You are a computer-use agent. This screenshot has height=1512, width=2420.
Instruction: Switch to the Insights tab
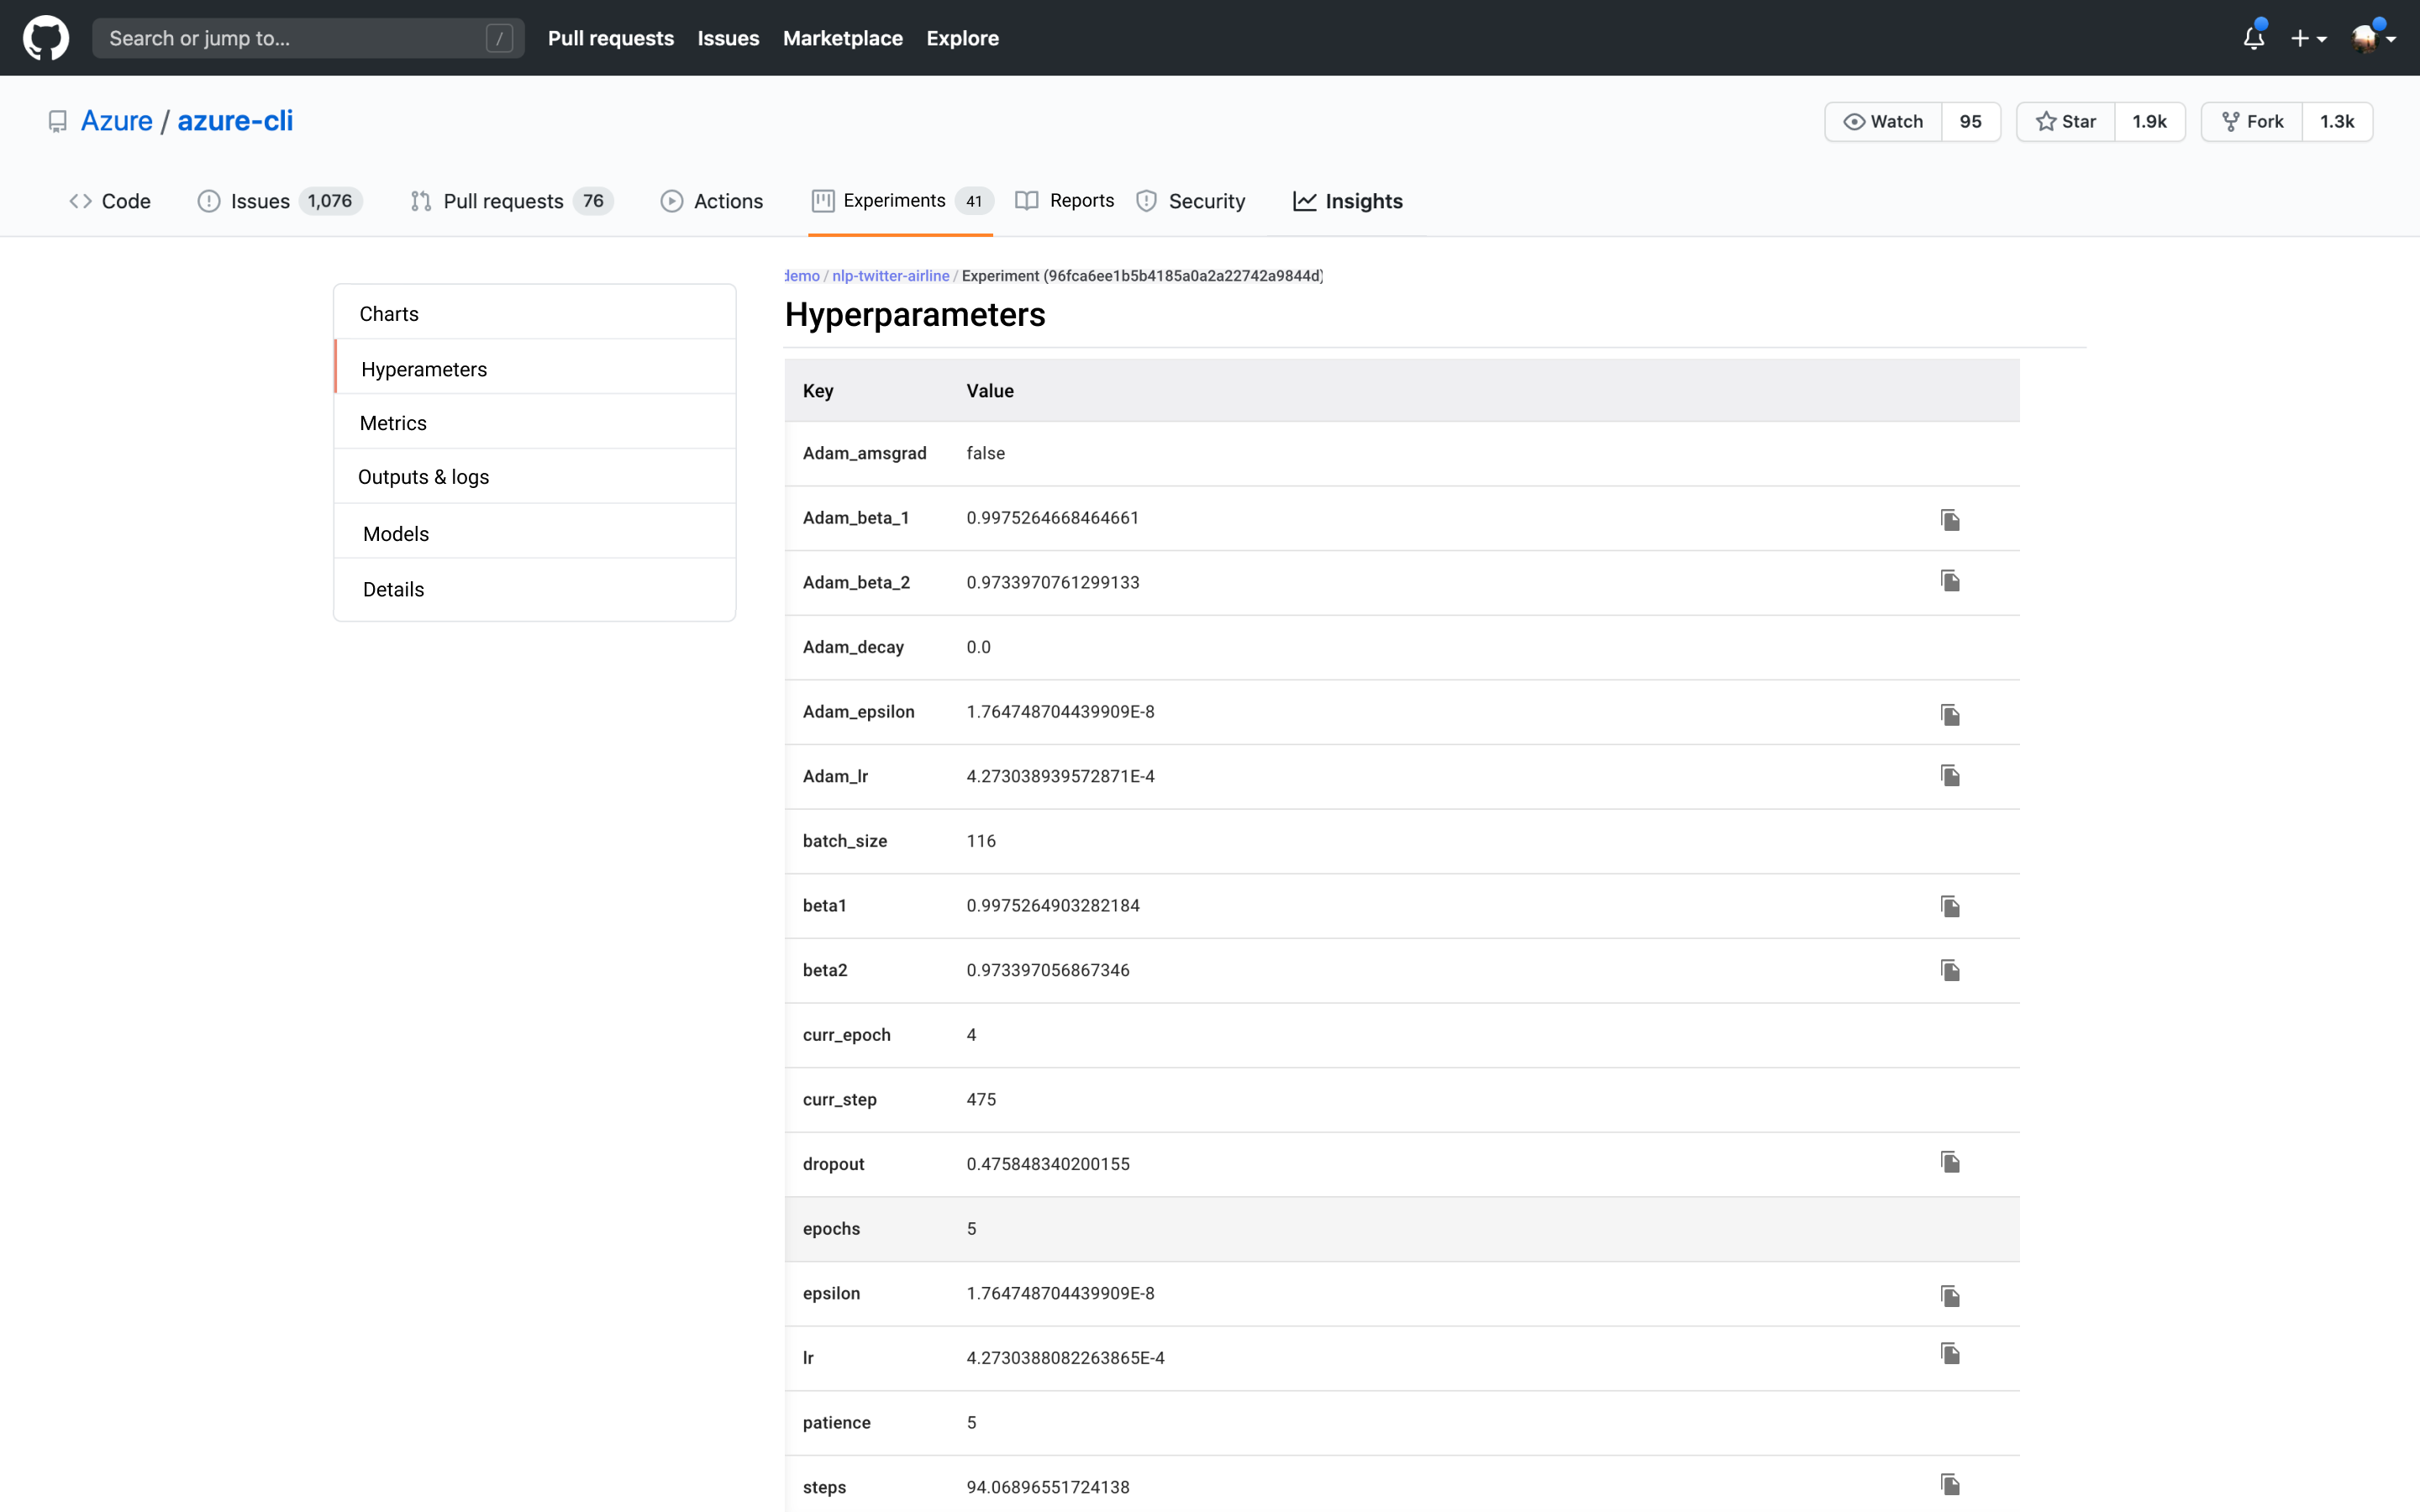pyautogui.click(x=1347, y=201)
